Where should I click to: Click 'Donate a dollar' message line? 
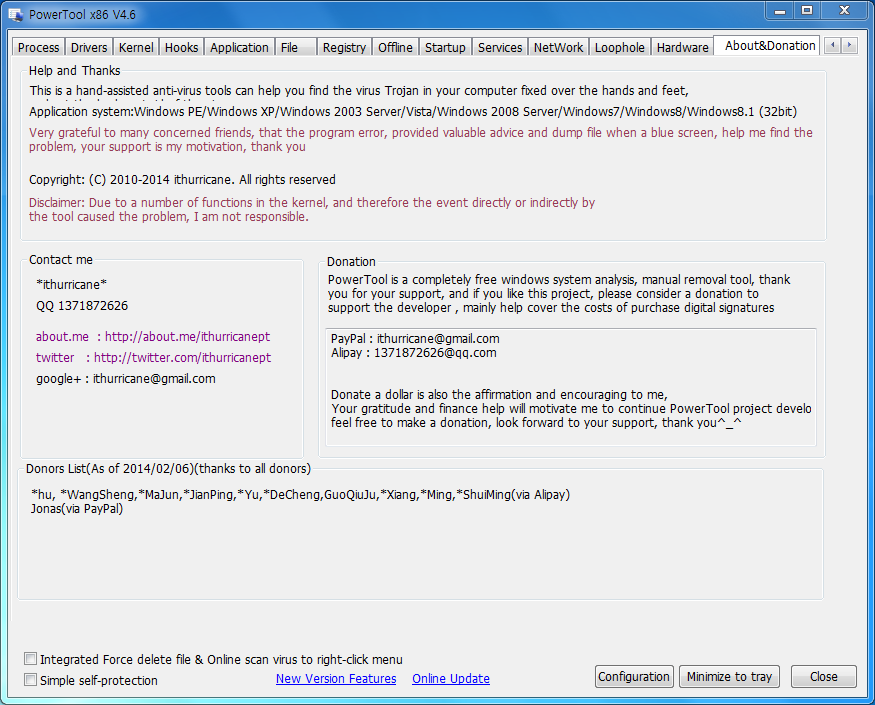[x=499, y=395]
